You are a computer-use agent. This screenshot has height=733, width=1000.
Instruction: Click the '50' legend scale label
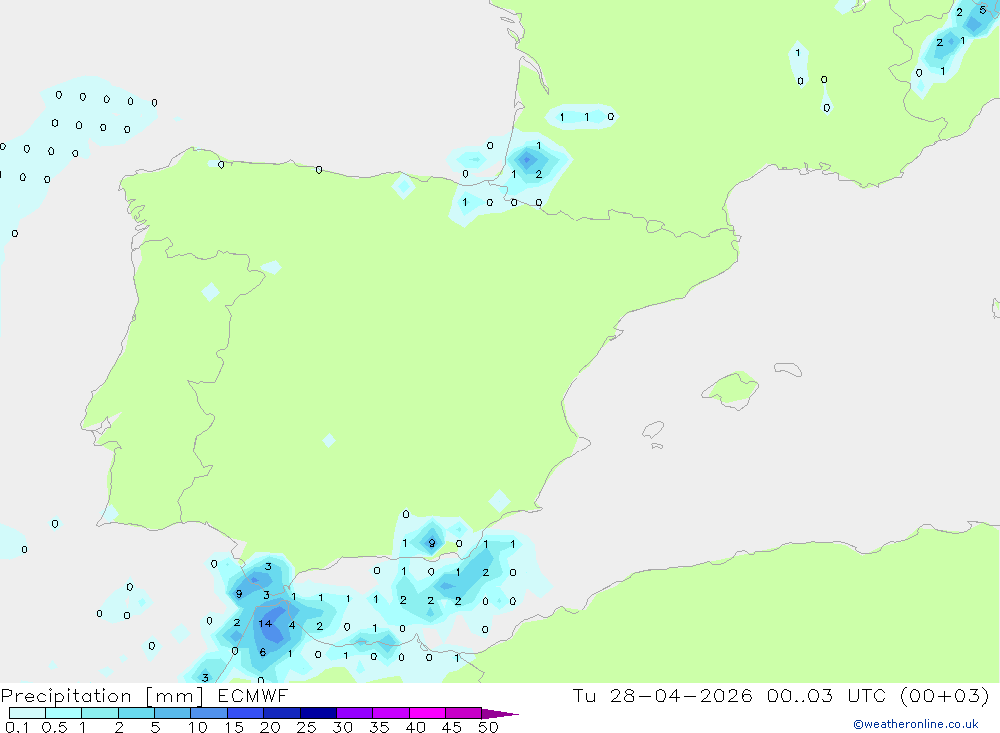tap(488, 727)
